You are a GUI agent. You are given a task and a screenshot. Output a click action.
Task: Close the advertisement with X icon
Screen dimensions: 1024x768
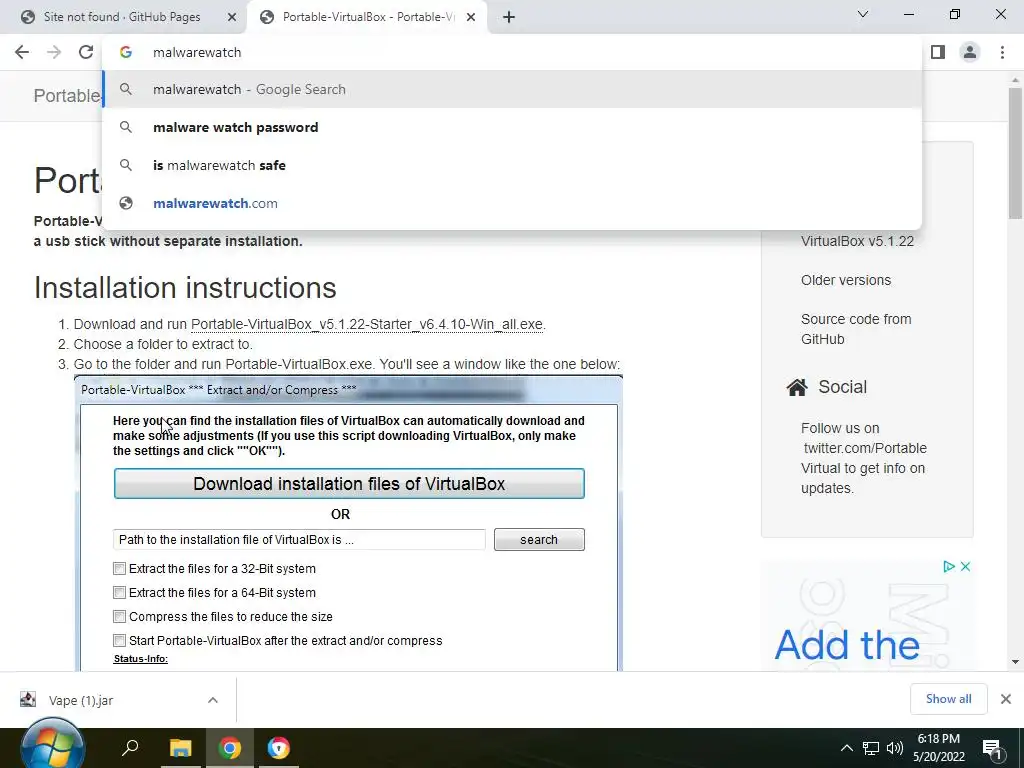pyautogui.click(x=965, y=567)
